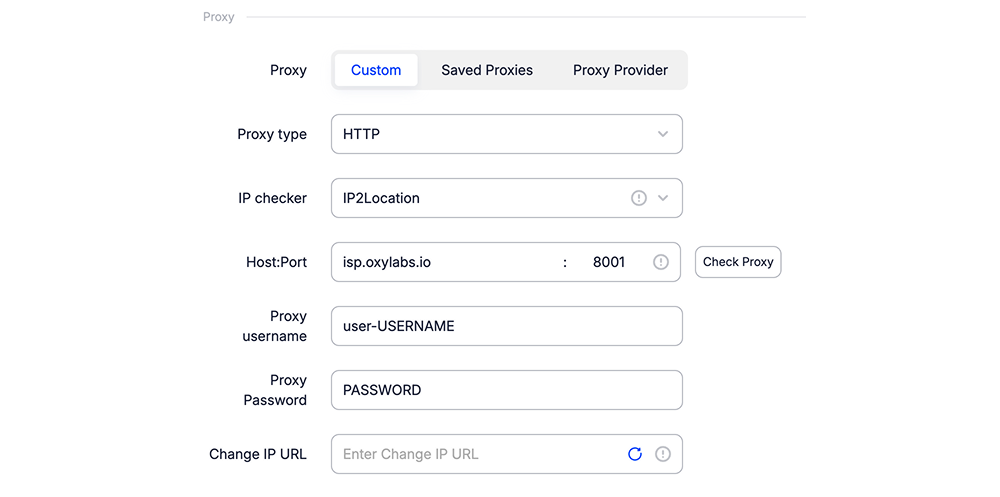The width and height of the screenshot is (1000, 497).
Task: Click info icon in Change IP URL field
Action: (x=663, y=454)
